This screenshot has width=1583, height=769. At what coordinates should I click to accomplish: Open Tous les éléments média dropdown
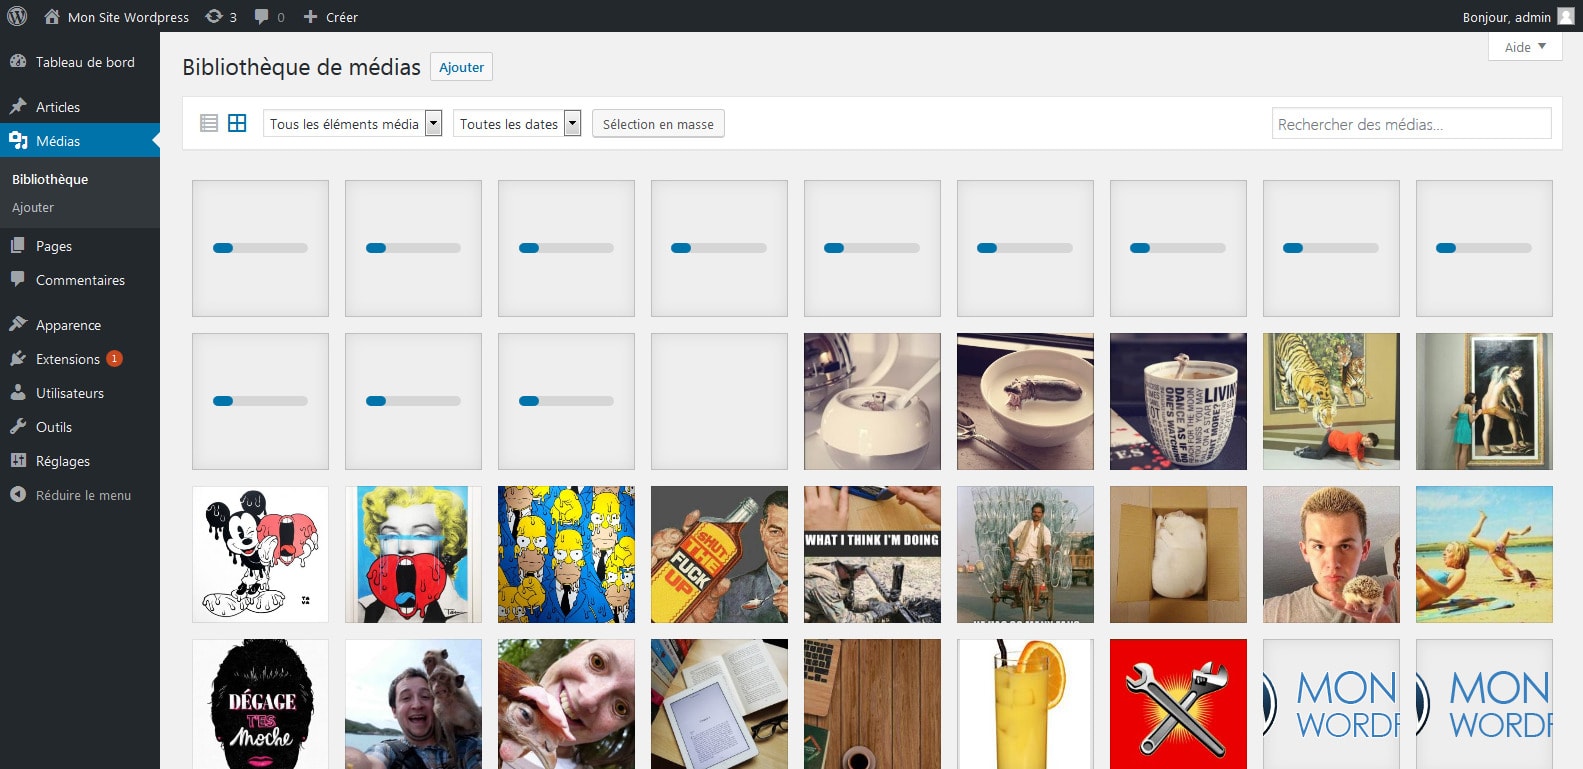tap(352, 123)
